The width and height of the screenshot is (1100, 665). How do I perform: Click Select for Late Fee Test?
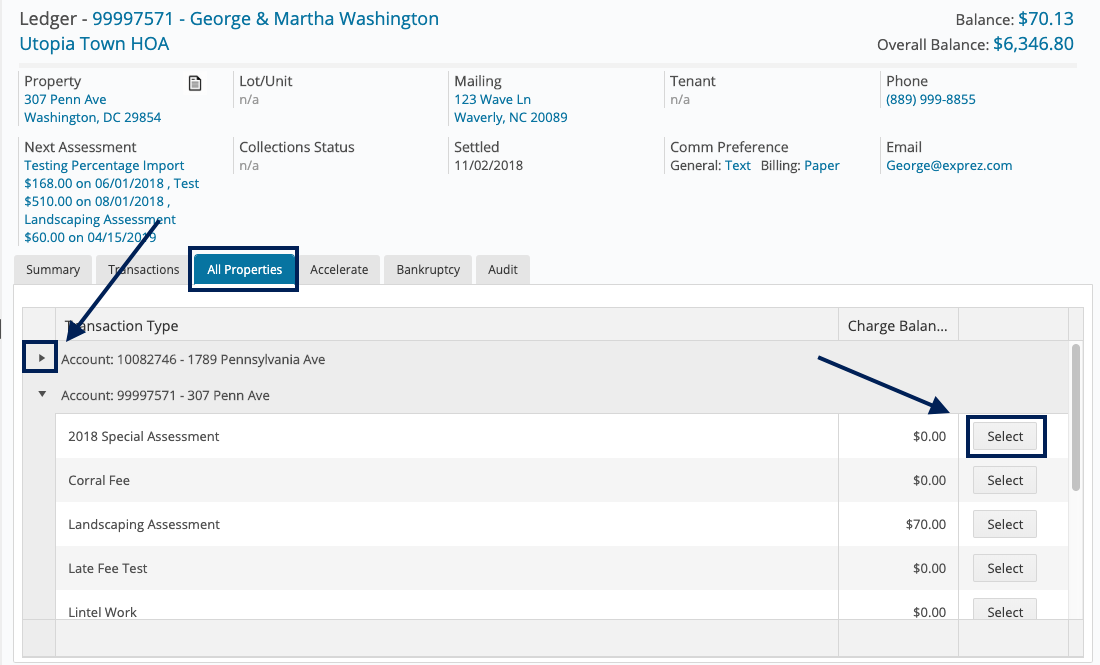[1005, 568]
